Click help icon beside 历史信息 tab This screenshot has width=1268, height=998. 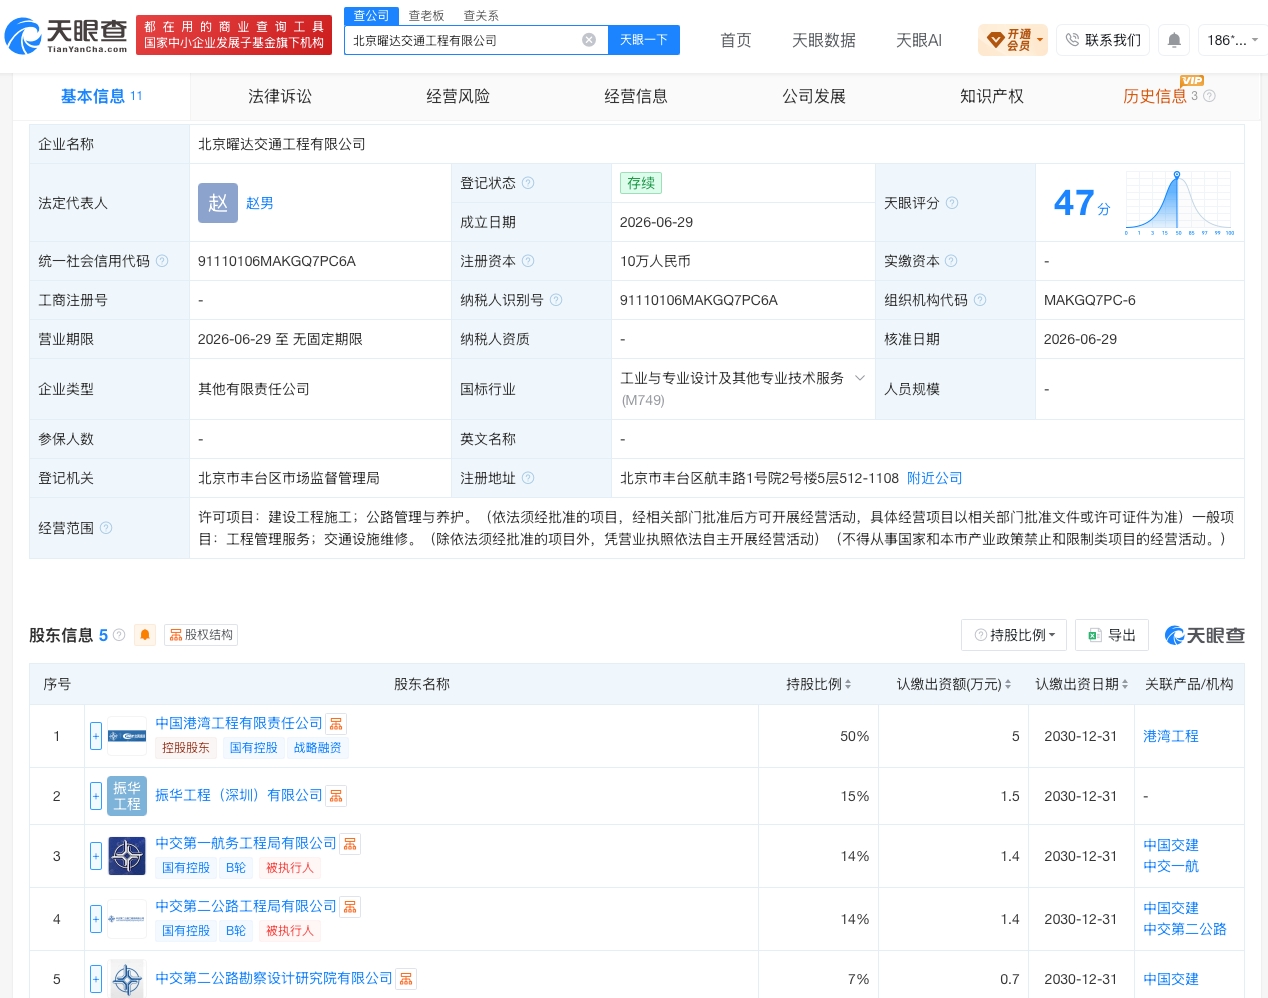[1209, 96]
